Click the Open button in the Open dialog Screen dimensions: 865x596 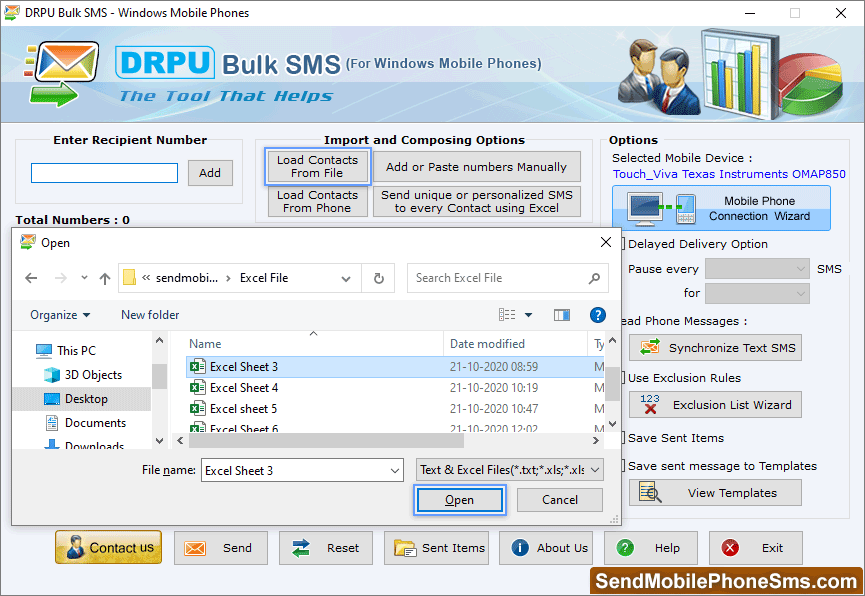click(460, 500)
